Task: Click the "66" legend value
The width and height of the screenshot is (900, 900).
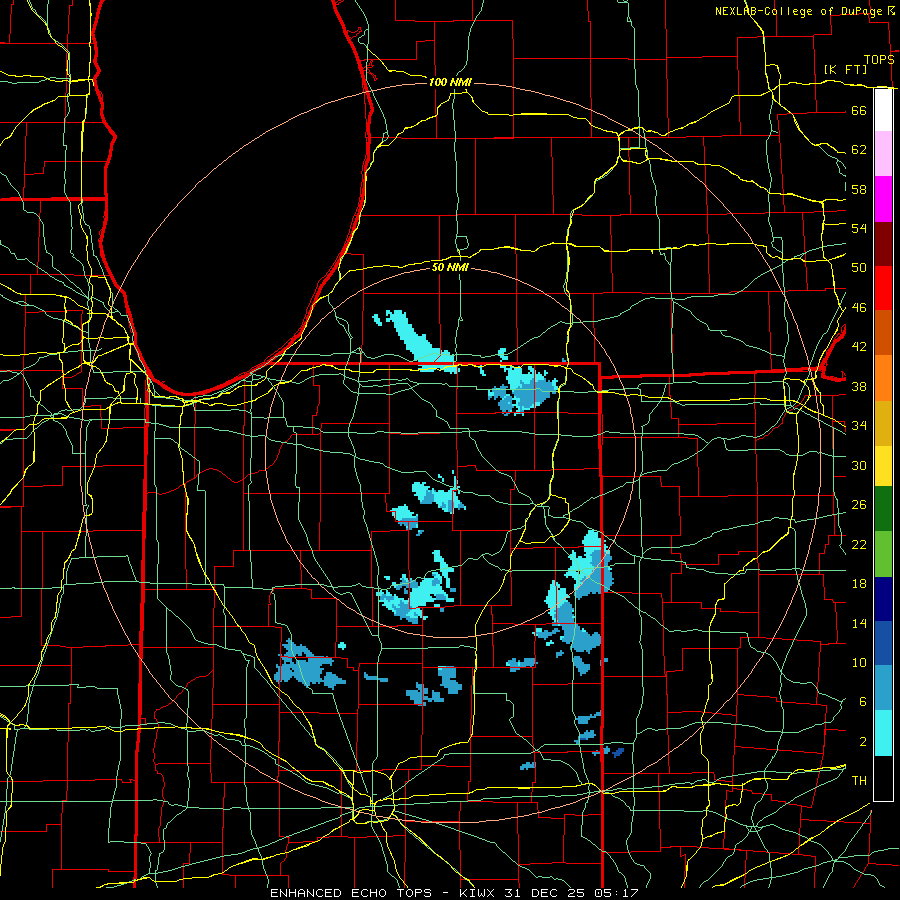Action: click(859, 110)
